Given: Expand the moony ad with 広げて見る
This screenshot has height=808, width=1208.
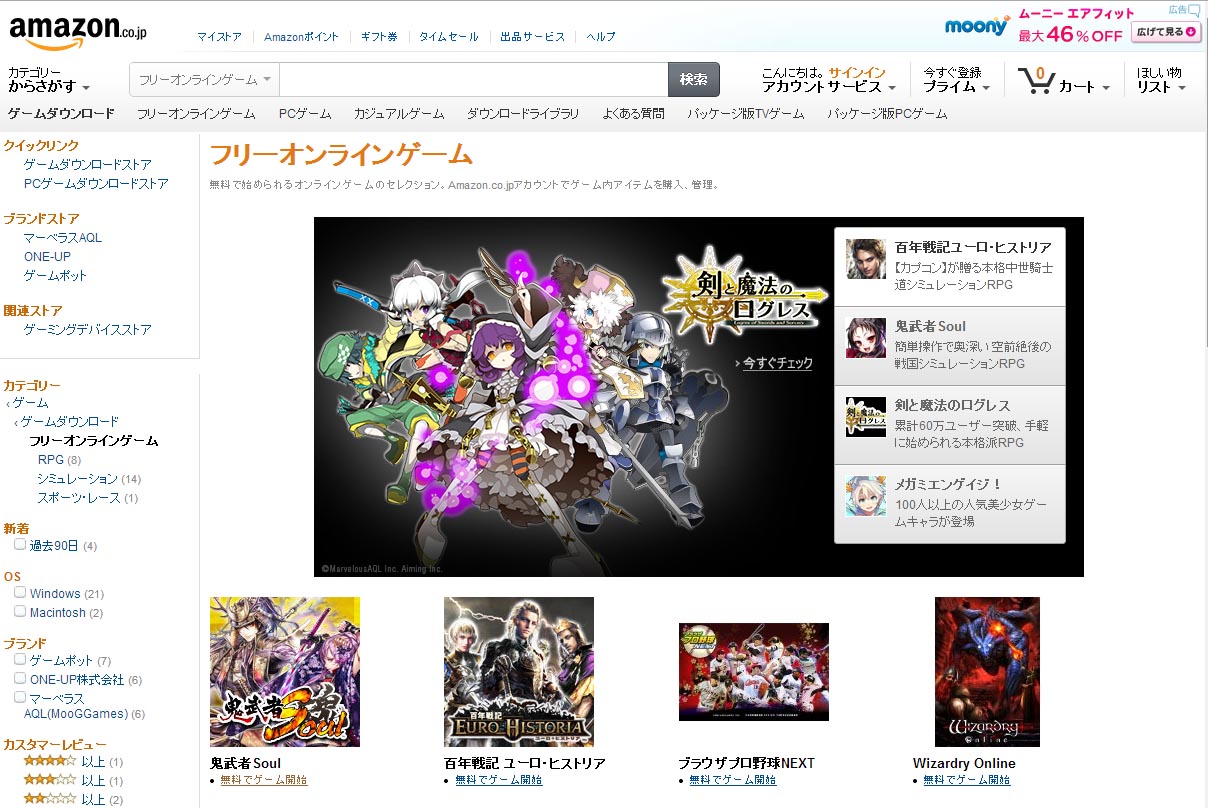Looking at the screenshot, I should click(x=1166, y=32).
